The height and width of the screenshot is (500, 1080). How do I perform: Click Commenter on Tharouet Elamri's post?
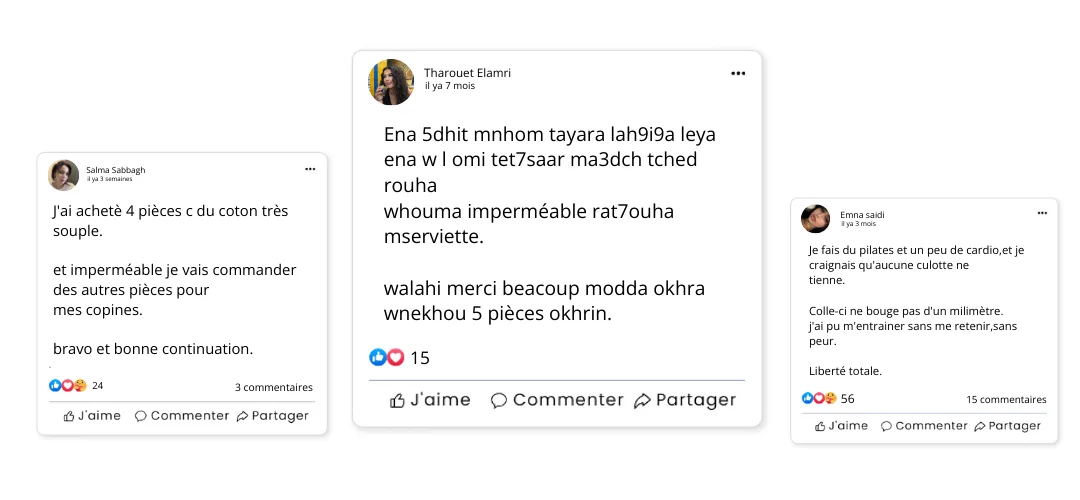(557, 400)
